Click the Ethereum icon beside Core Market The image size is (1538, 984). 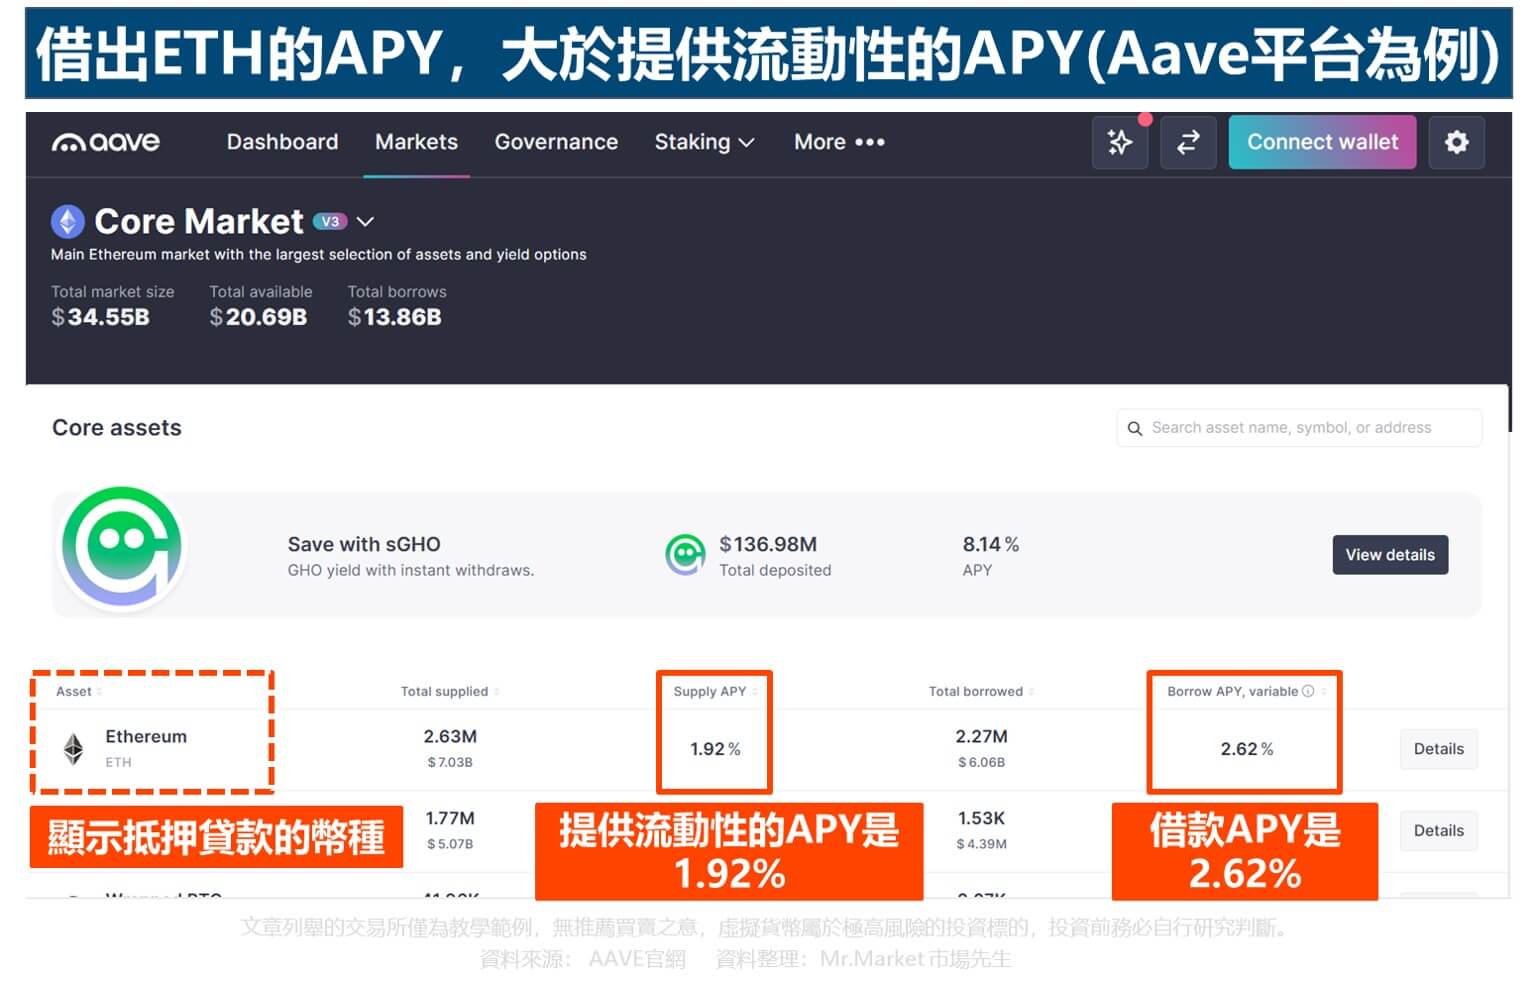[x=68, y=221]
